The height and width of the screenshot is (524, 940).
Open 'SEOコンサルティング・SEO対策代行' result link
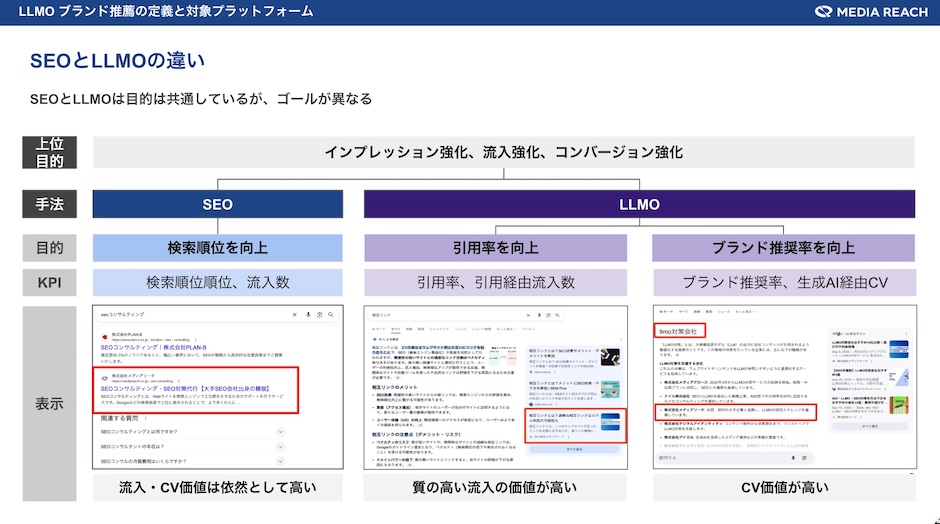tap(185, 389)
